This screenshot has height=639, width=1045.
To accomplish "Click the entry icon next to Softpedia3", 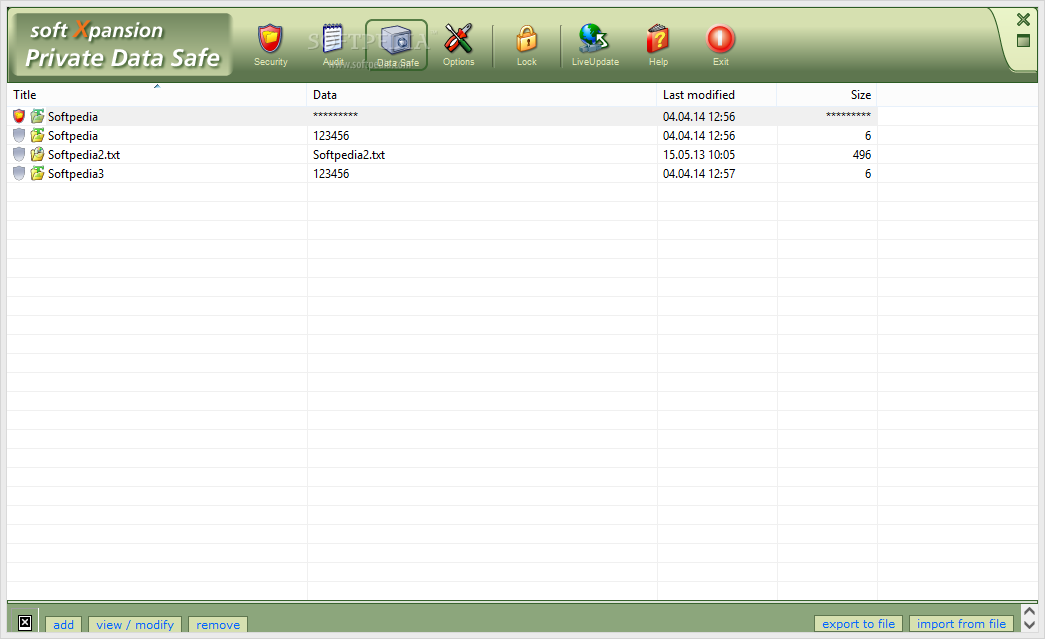I will tap(37, 173).
